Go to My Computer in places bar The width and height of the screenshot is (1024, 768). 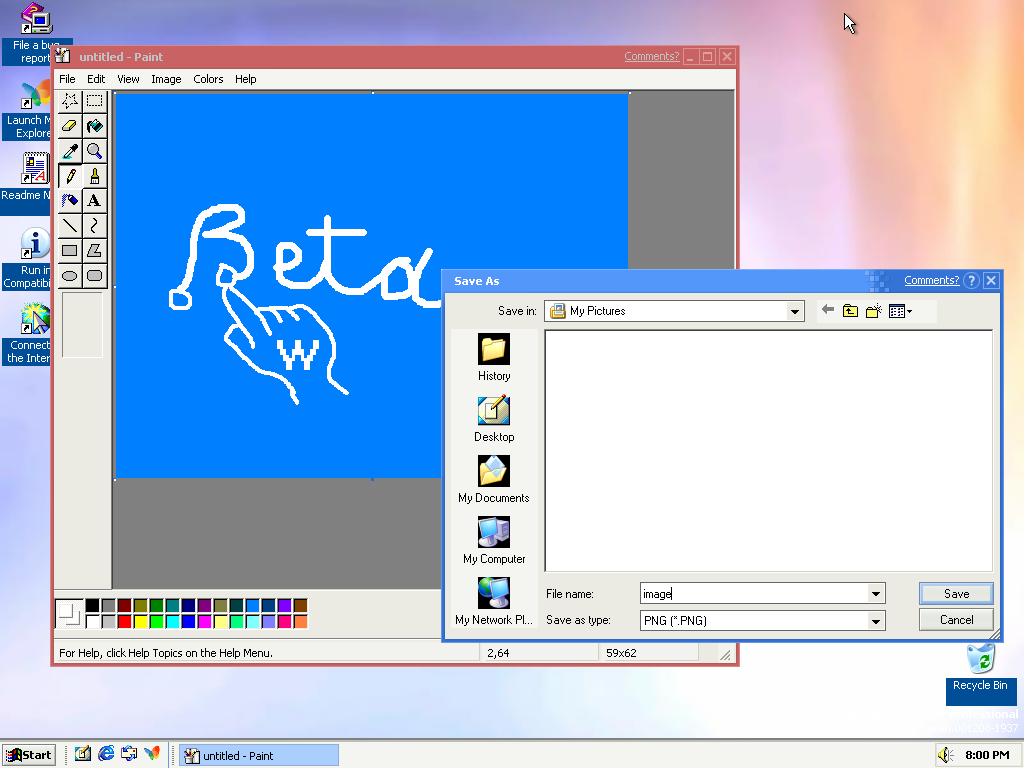pyautogui.click(x=494, y=541)
